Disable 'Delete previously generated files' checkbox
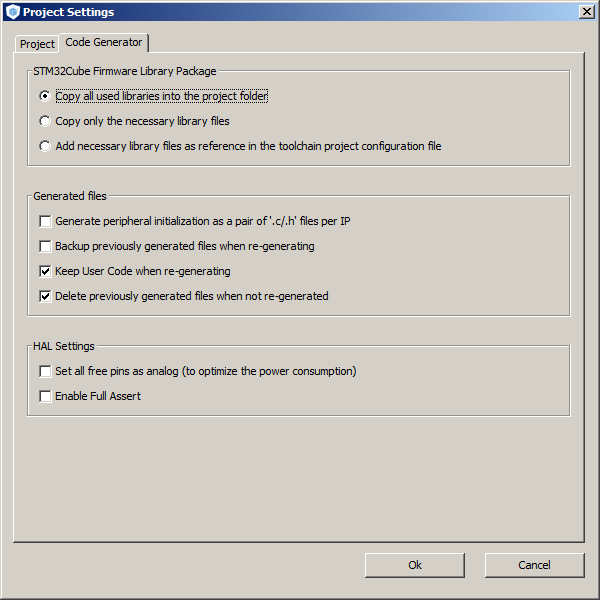Image resolution: width=600 pixels, height=600 pixels. click(45, 296)
